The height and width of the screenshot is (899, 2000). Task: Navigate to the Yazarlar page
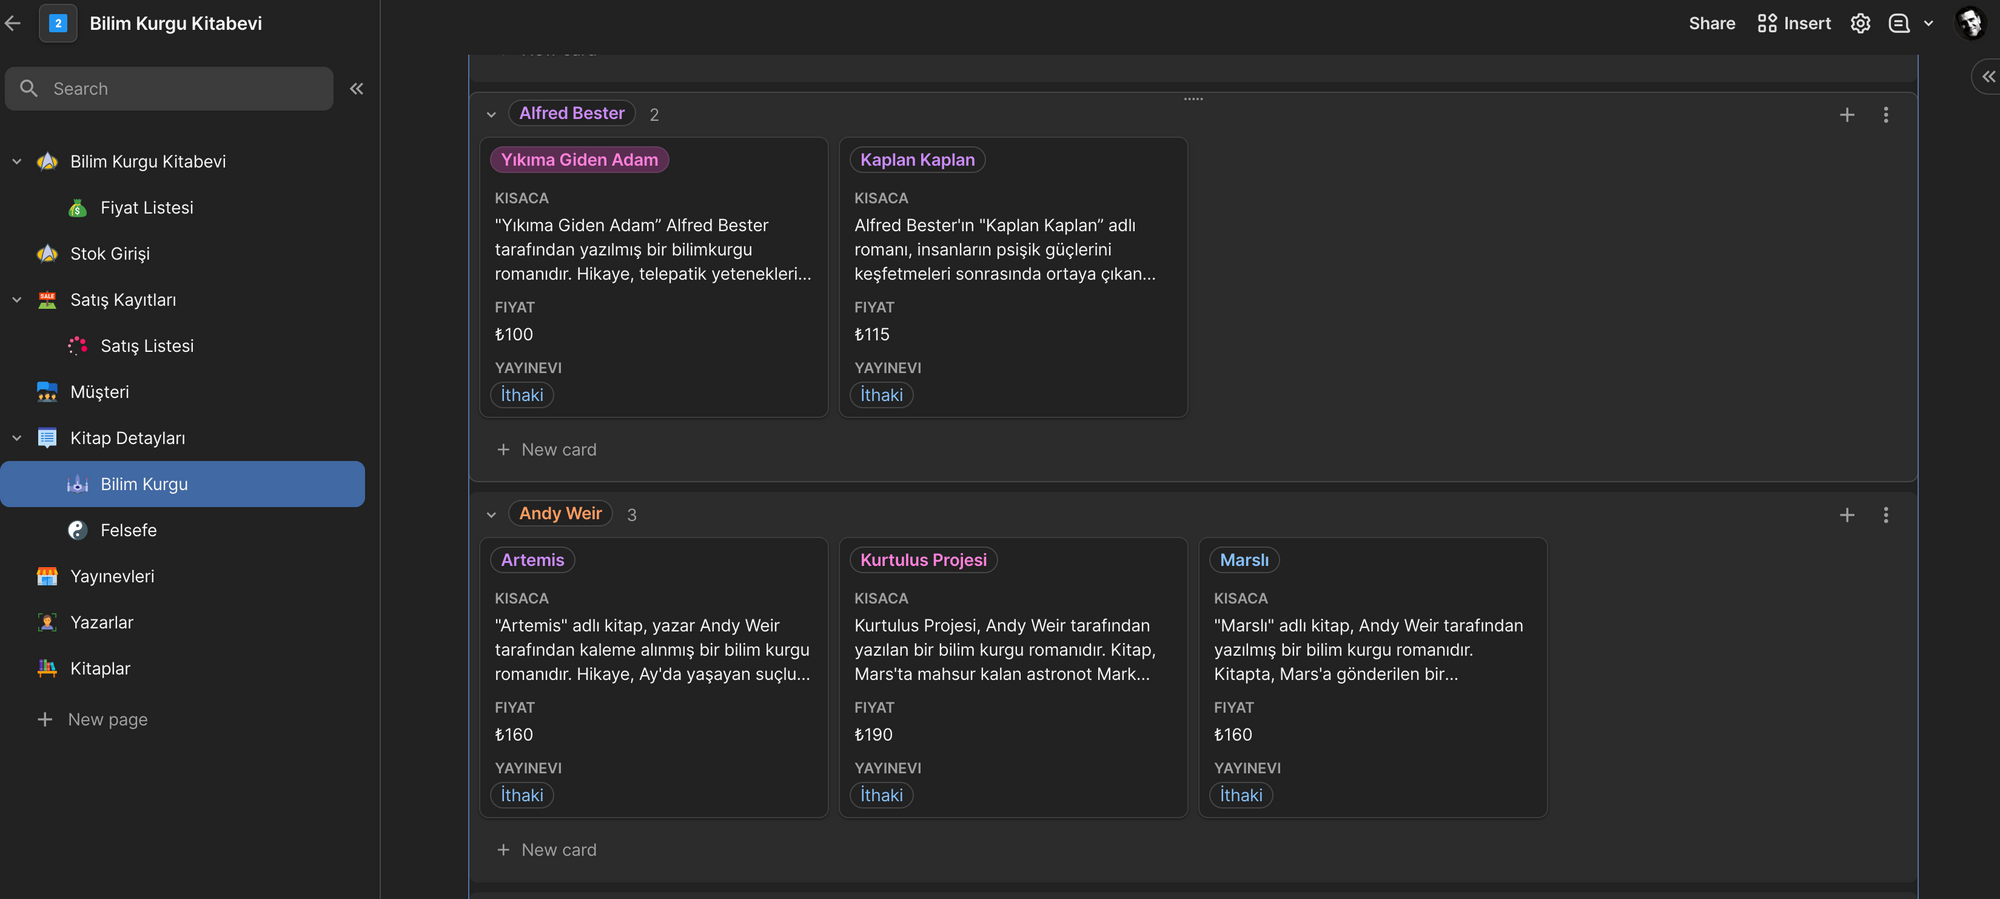[101, 622]
